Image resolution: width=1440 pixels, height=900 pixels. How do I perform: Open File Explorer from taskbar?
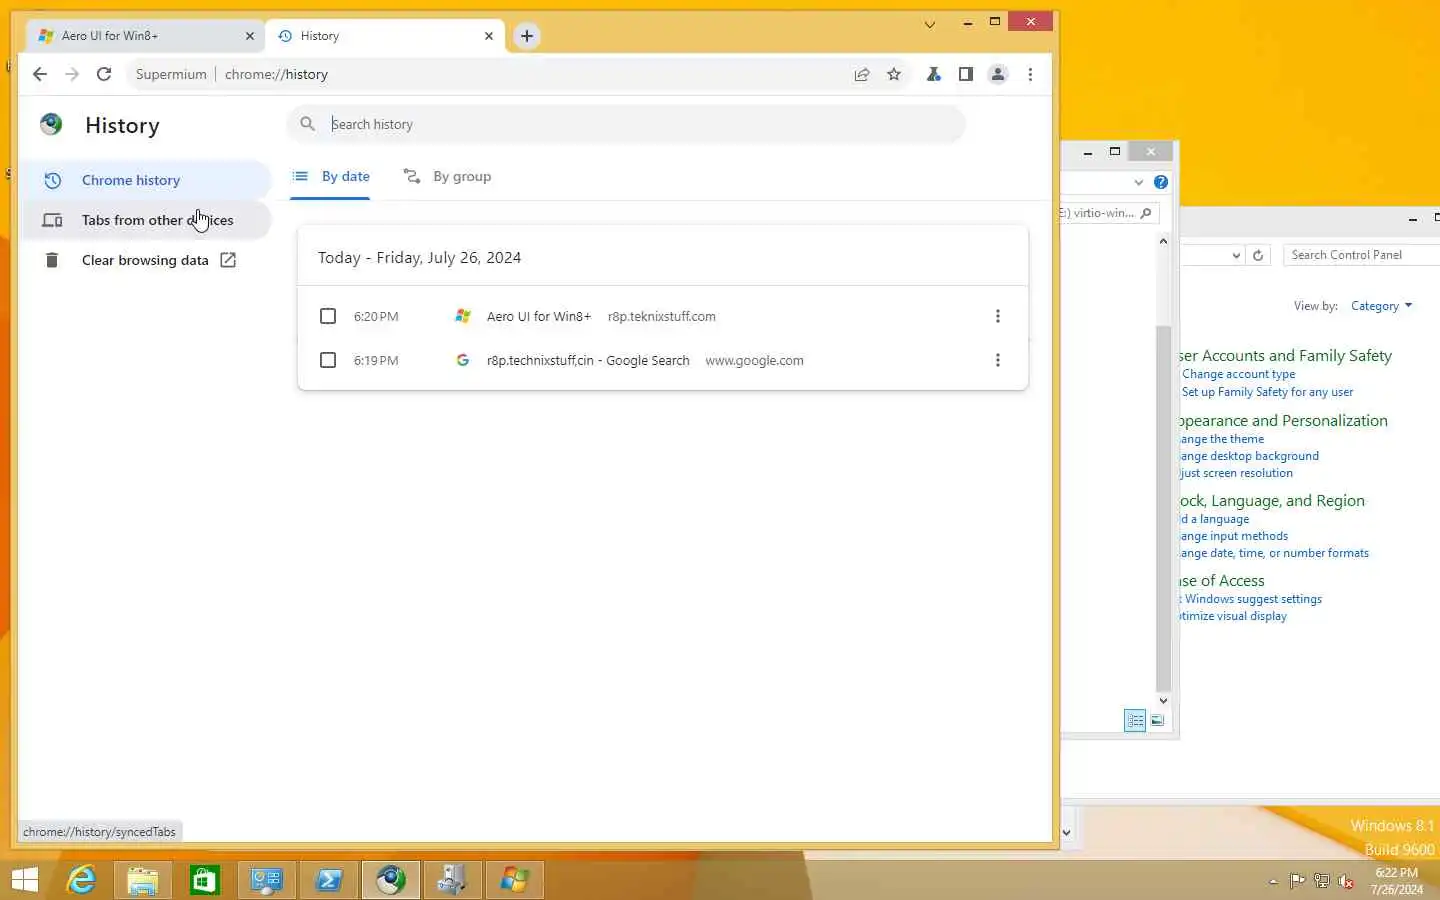pyautogui.click(x=143, y=880)
